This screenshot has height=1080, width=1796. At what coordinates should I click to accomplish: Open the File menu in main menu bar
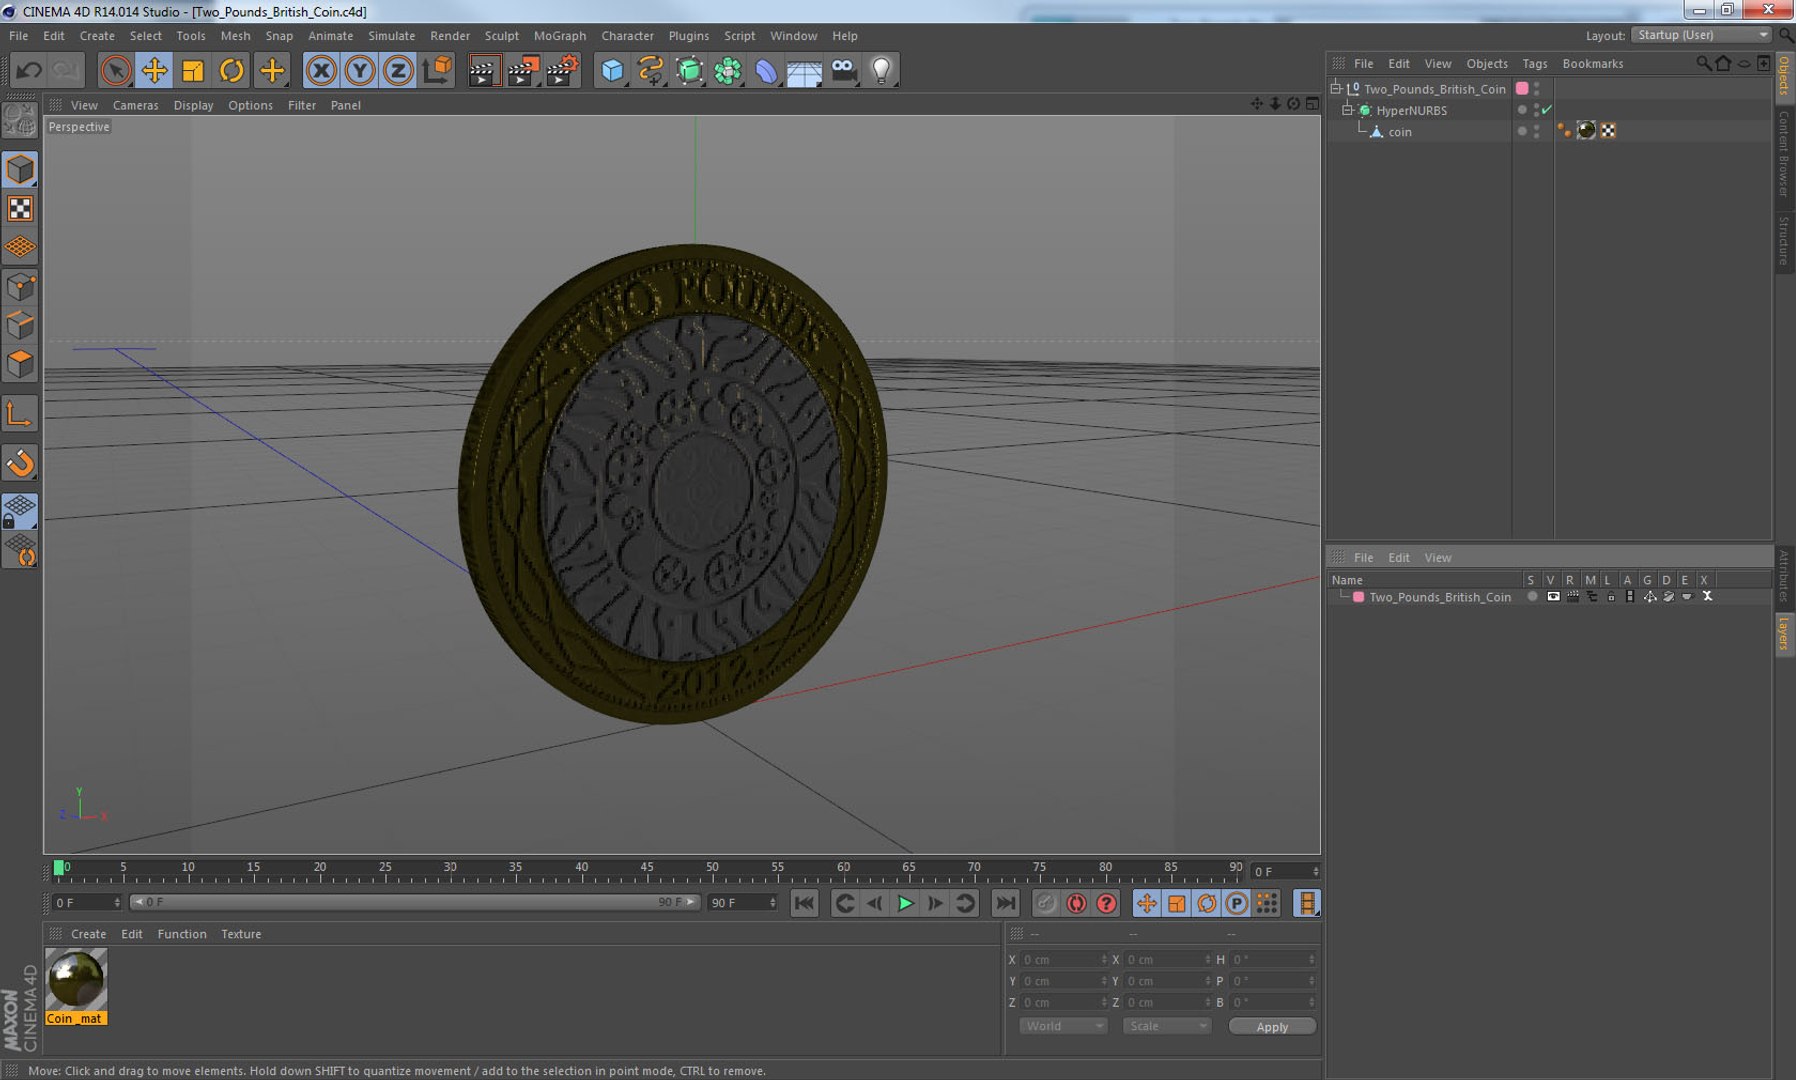coord(18,35)
